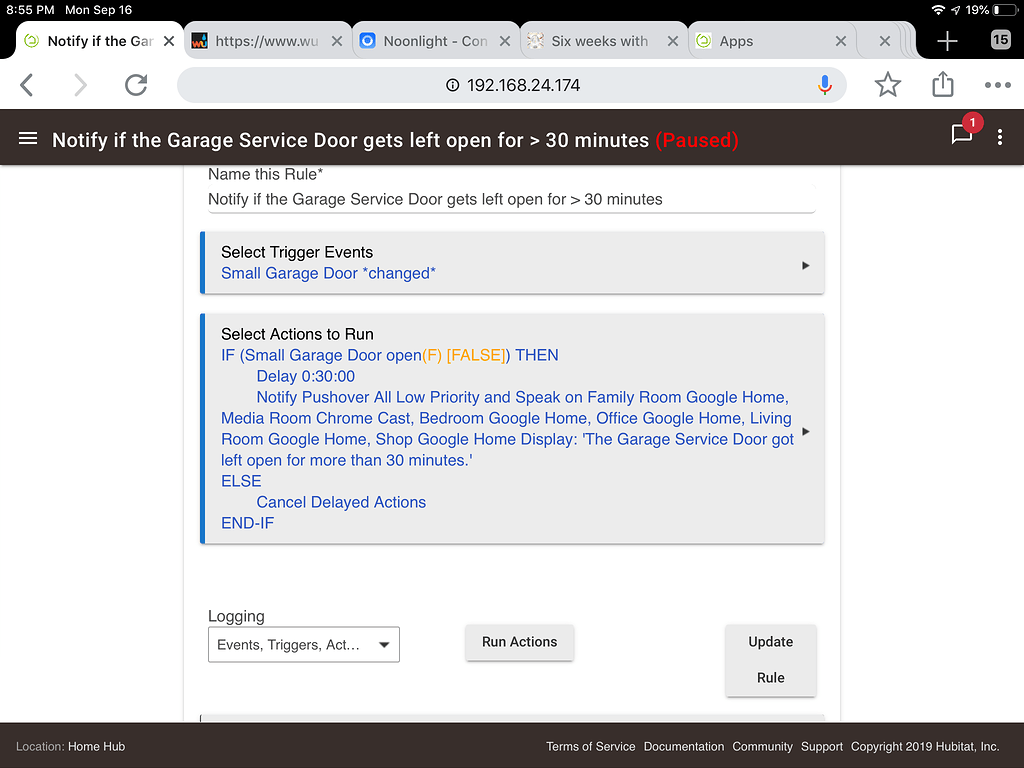1024x768 pixels.
Task: Click the 'Small Garage Door *changed*' trigger text
Action: click(328, 273)
